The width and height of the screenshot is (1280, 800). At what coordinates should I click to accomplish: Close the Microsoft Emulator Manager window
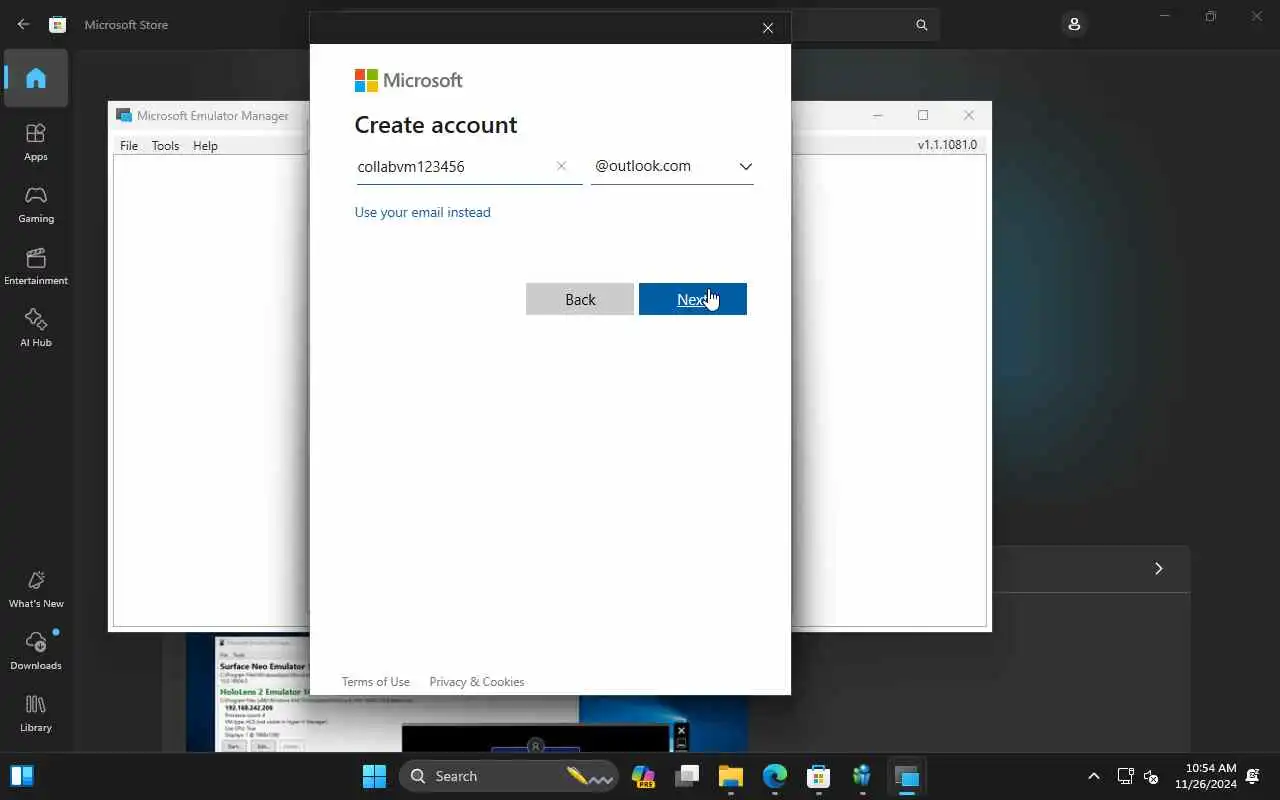point(968,115)
